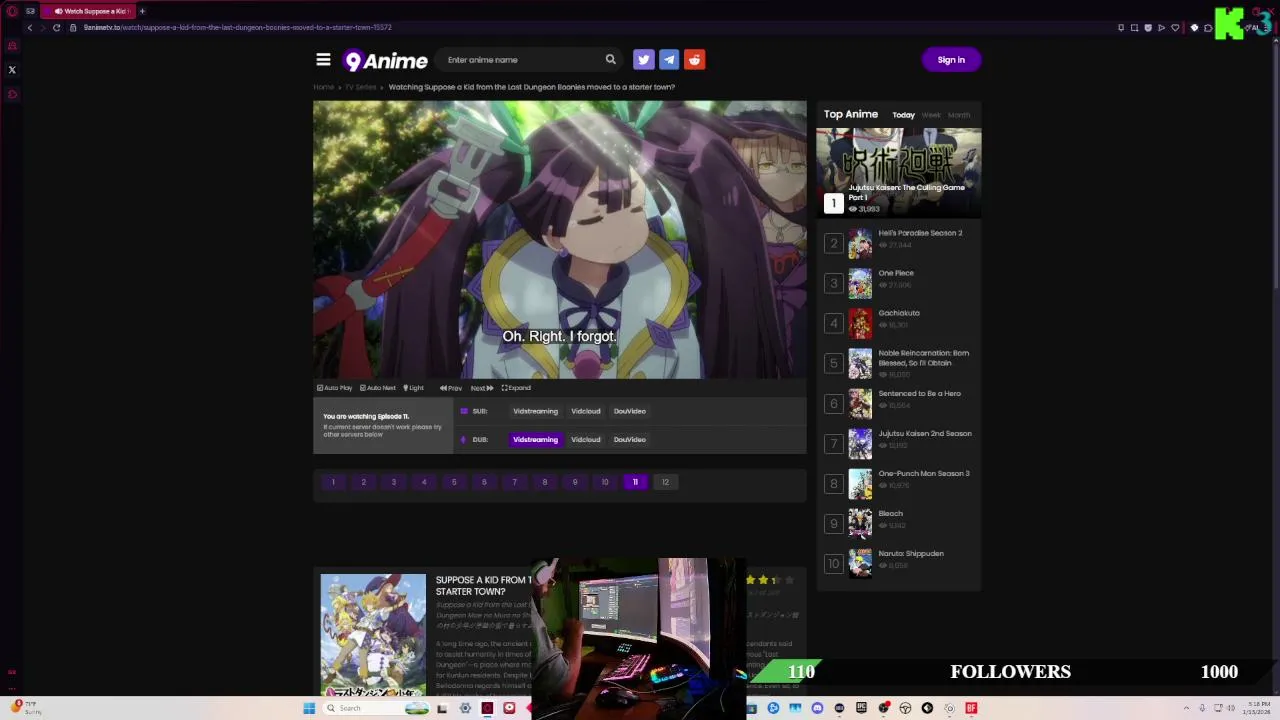Click the browser forward arrow
The width and height of the screenshot is (1280, 720).
[43, 27]
